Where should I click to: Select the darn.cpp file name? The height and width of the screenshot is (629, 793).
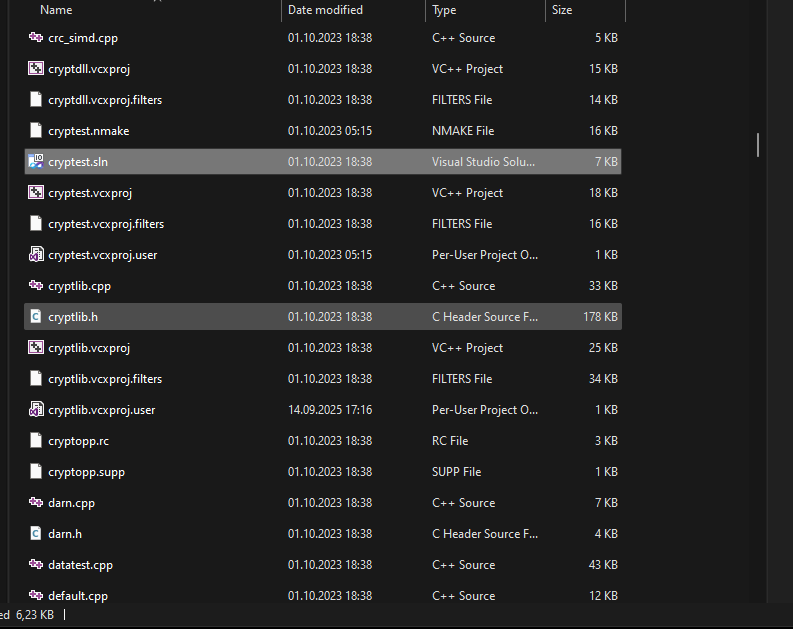[71, 503]
